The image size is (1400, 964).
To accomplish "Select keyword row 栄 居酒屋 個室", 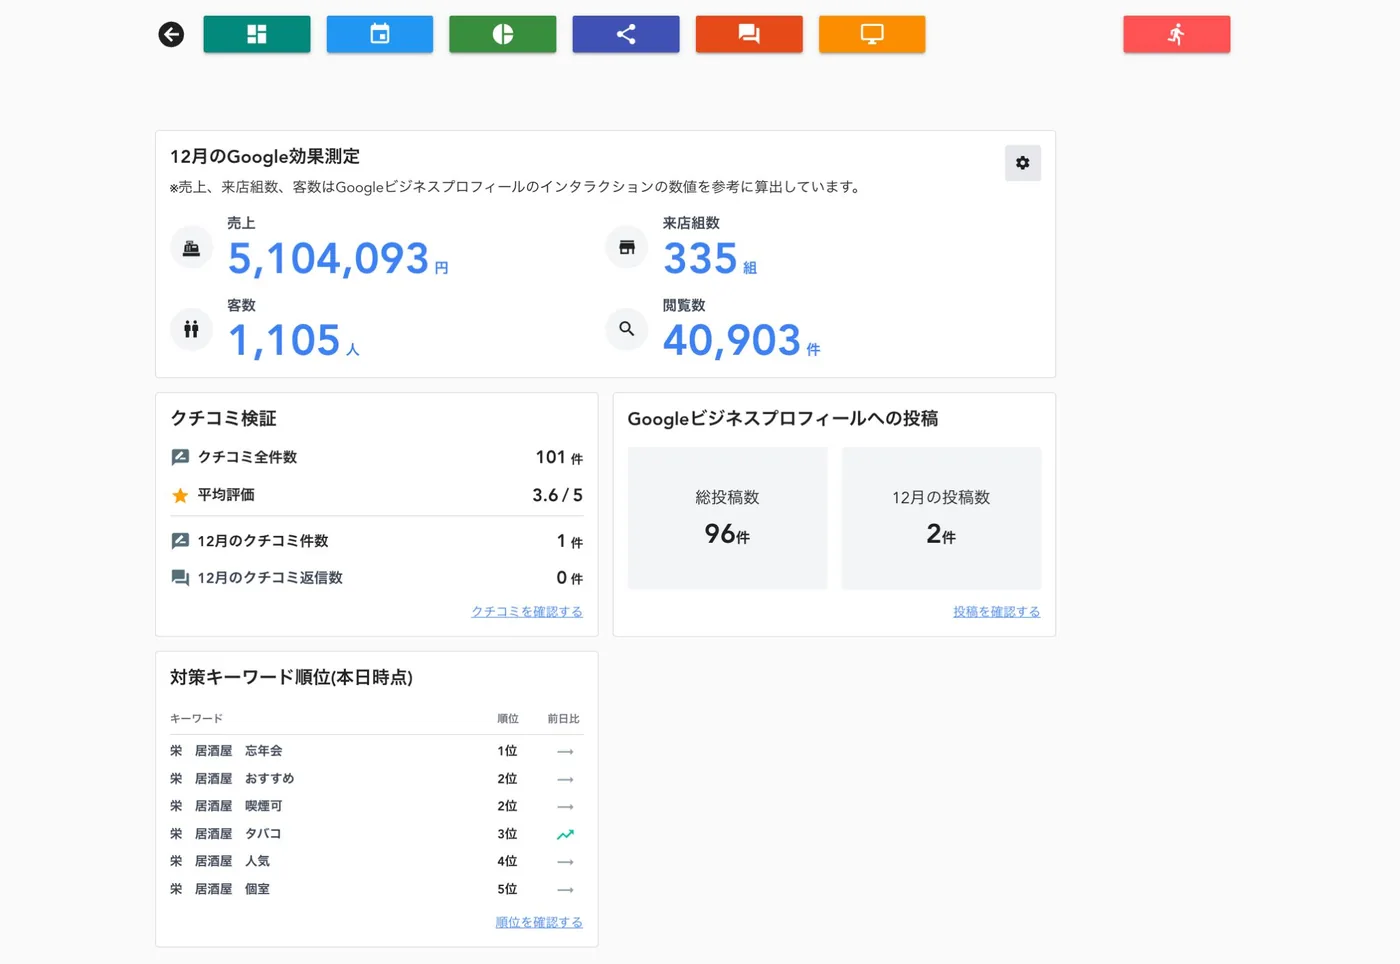I will click(x=377, y=889).
